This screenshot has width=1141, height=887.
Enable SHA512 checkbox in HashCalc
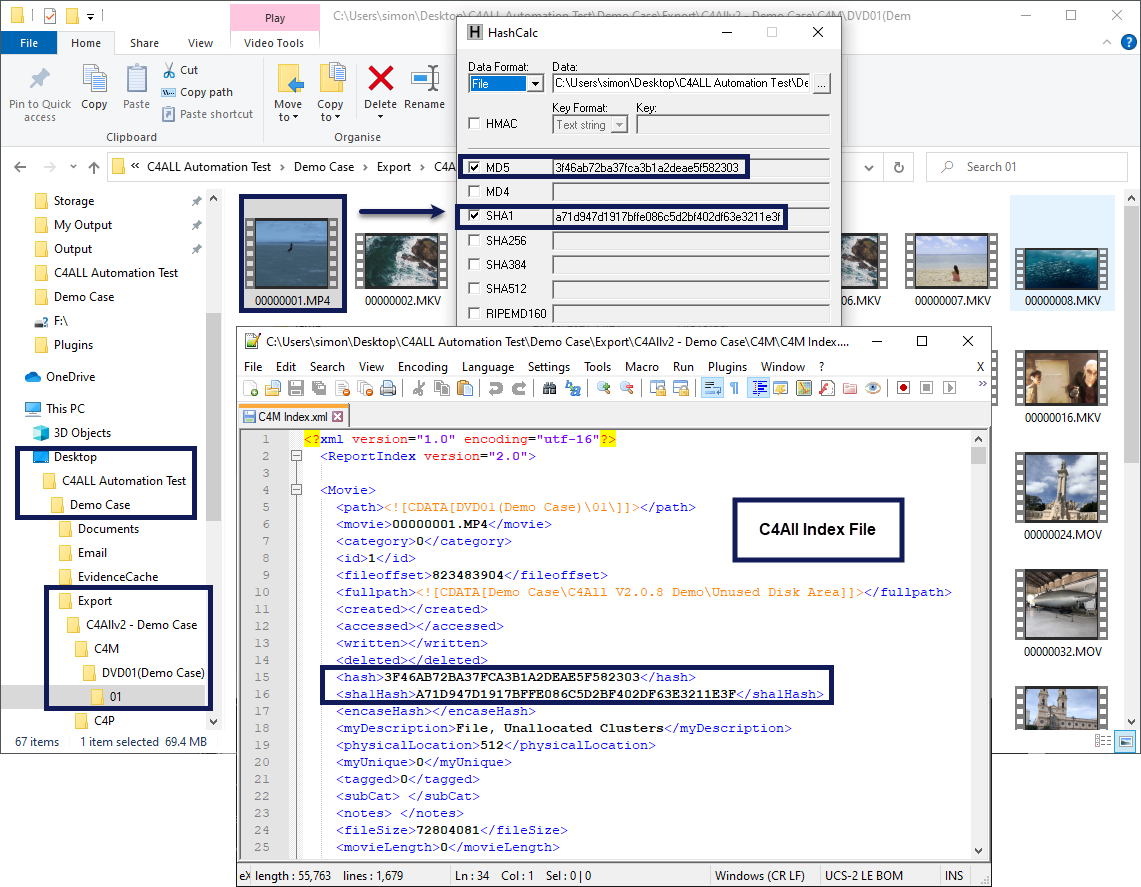[474, 288]
